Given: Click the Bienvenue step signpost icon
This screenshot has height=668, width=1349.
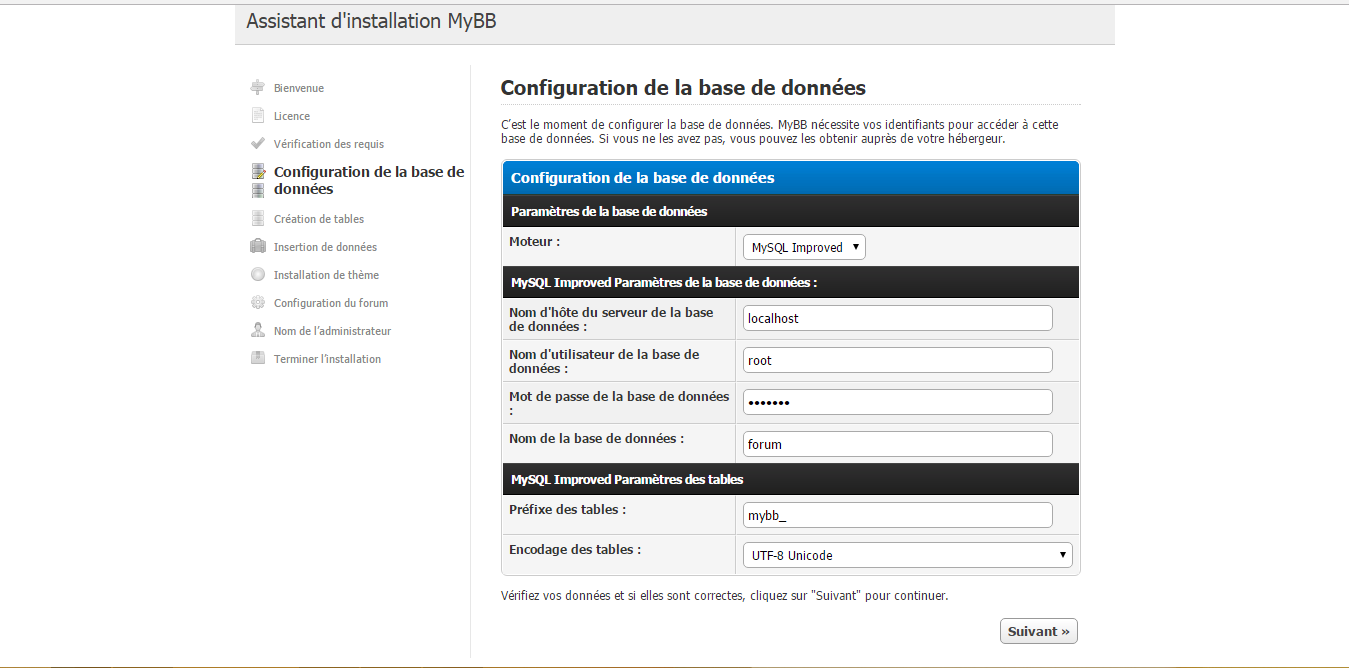Looking at the screenshot, I should [258, 87].
